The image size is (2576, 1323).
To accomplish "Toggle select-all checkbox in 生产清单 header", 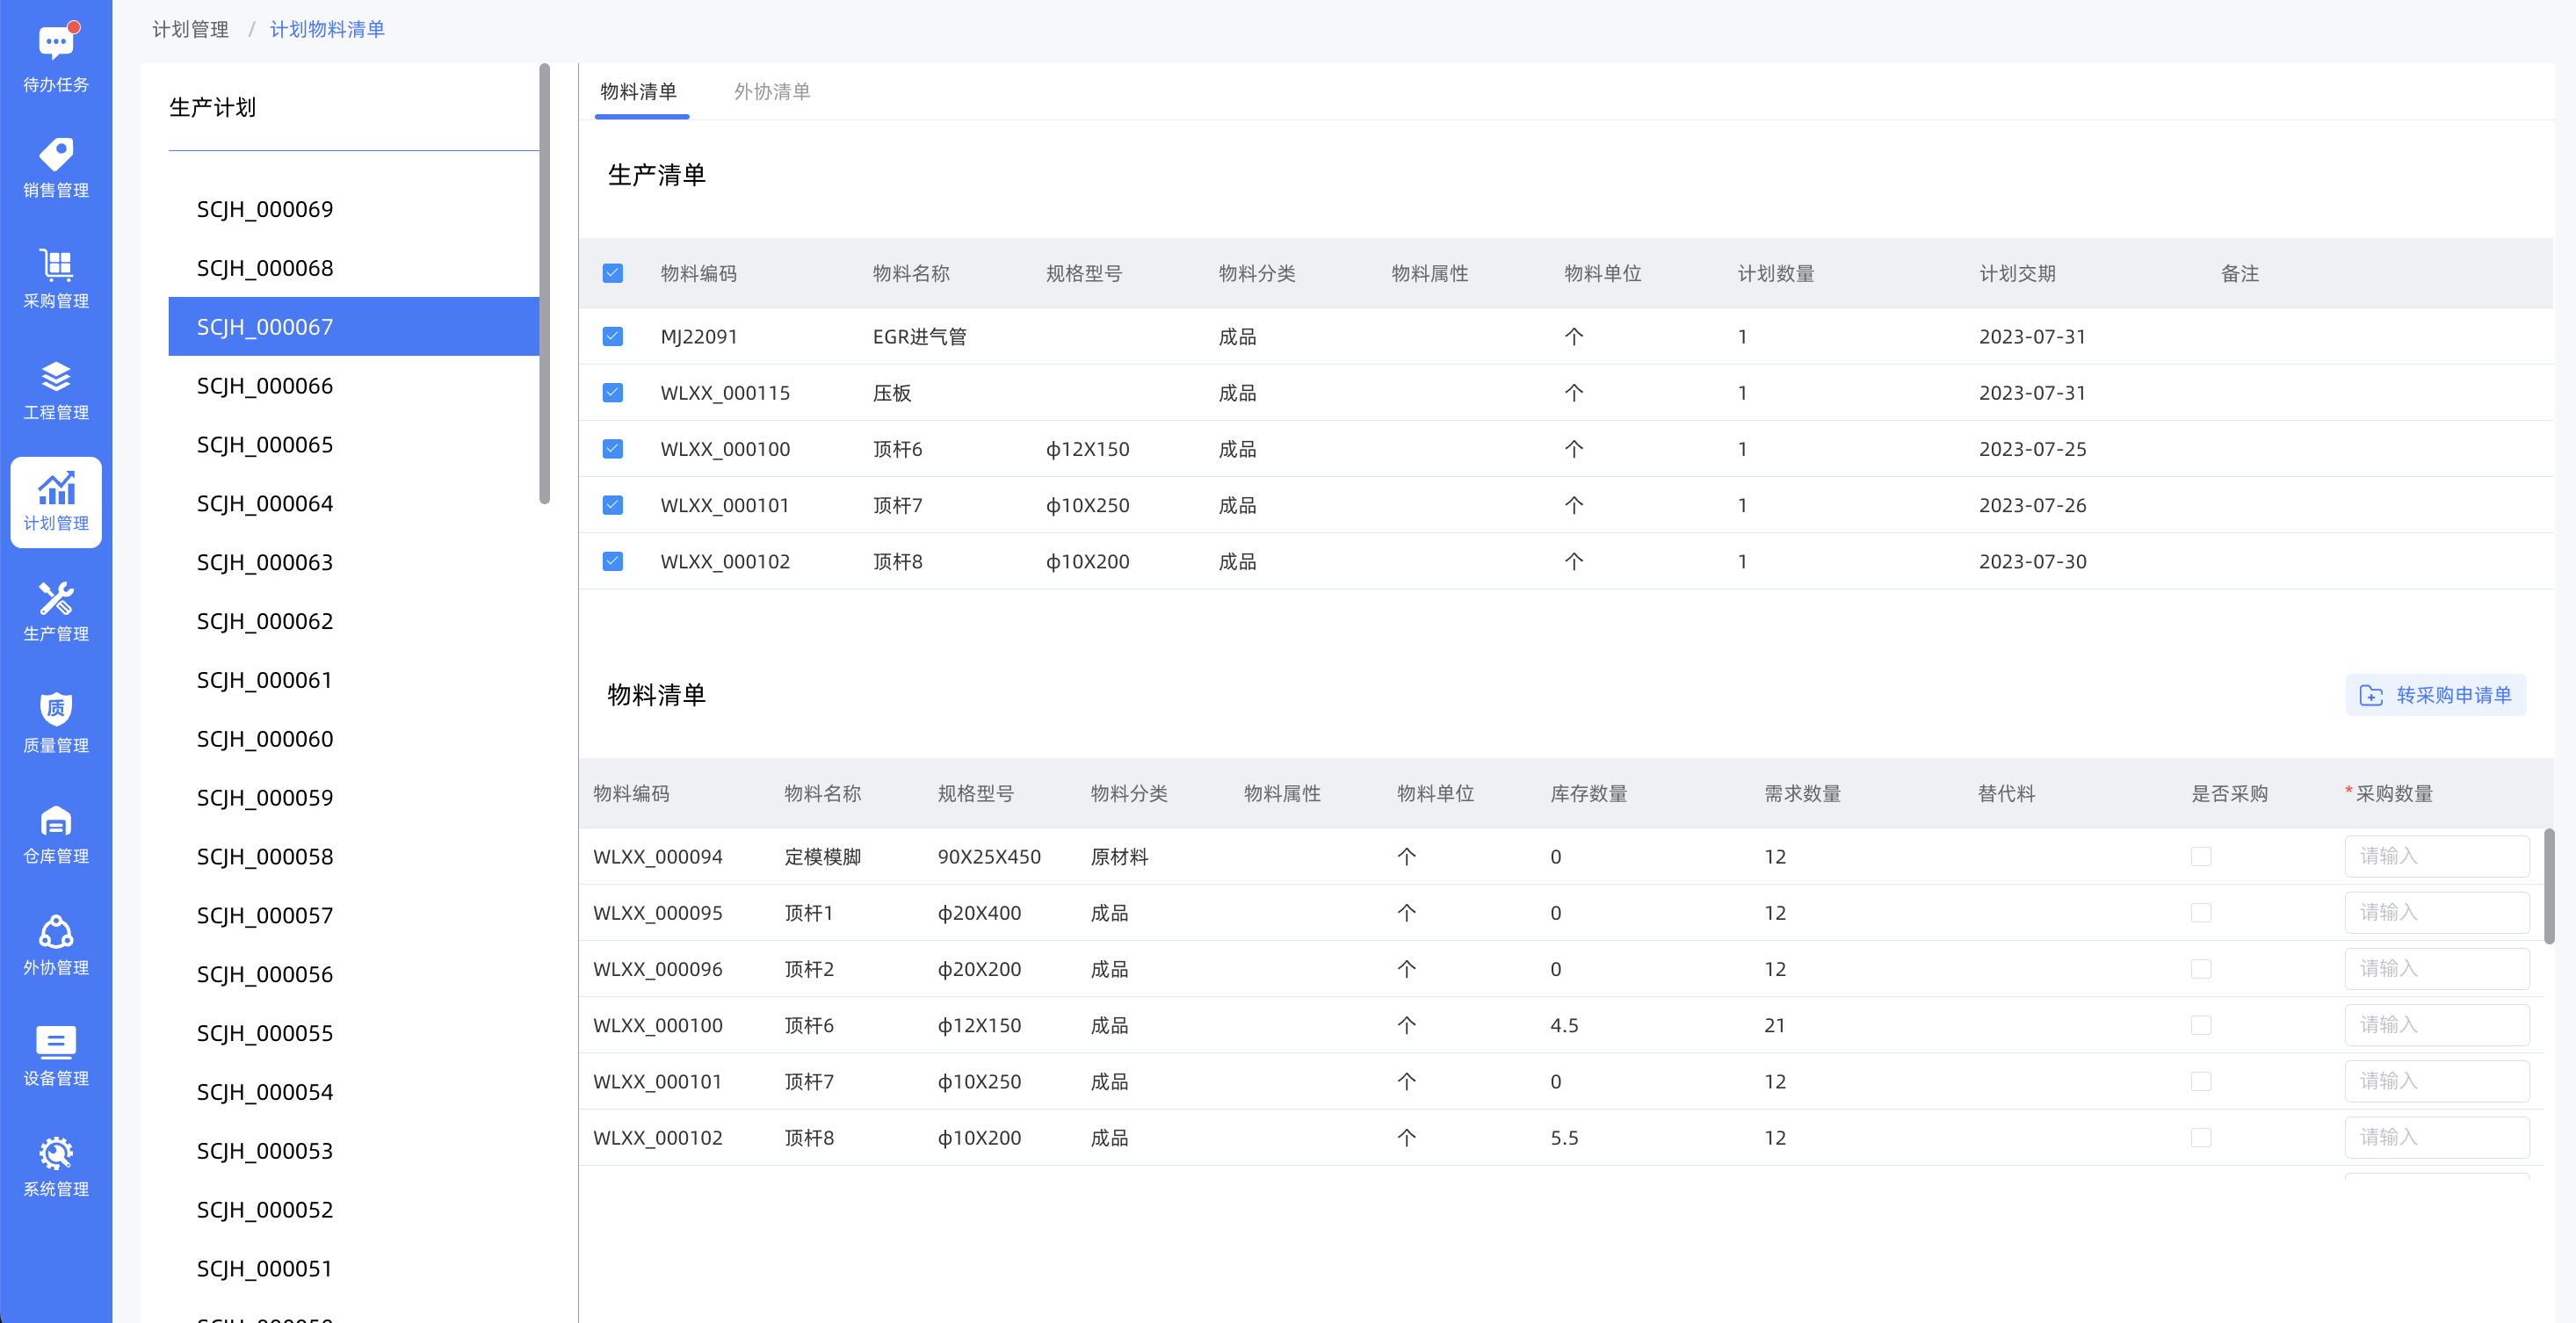I will [x=613, y=273].
